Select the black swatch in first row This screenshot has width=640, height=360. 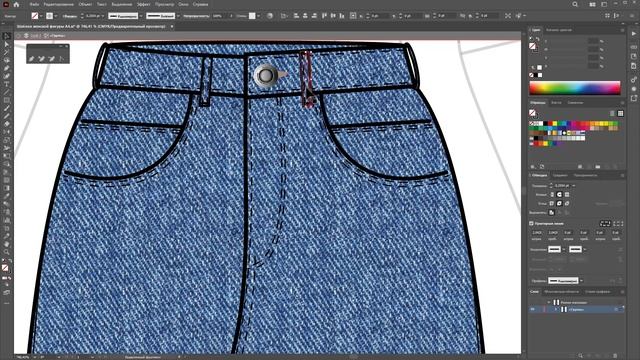coord(546,123)
